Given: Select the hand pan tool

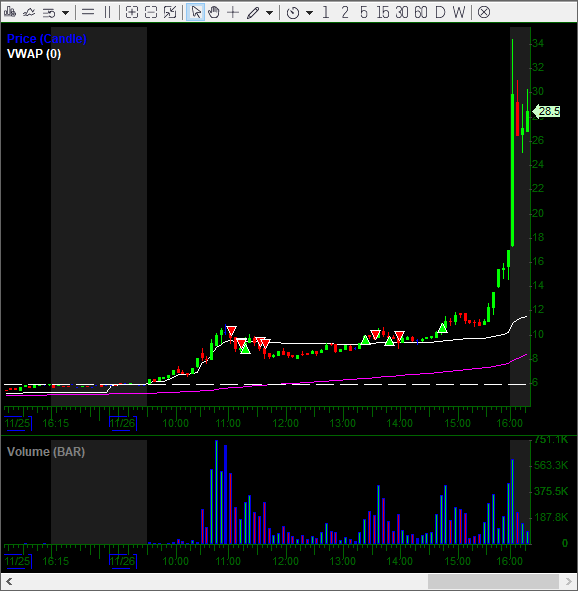Looking at the screenshot, I should click(214, 12).
